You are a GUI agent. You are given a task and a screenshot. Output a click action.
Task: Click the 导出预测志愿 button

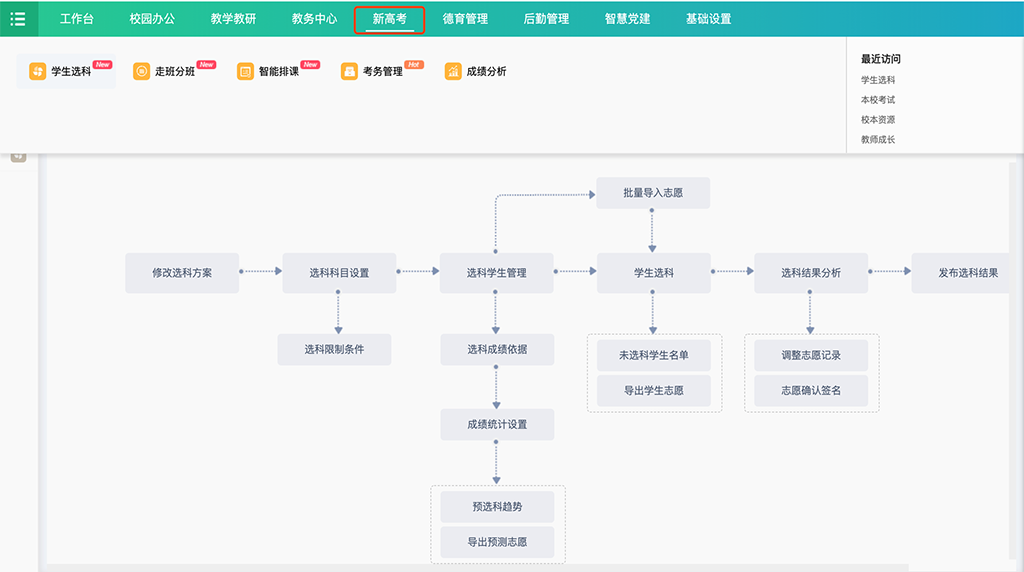497,542
